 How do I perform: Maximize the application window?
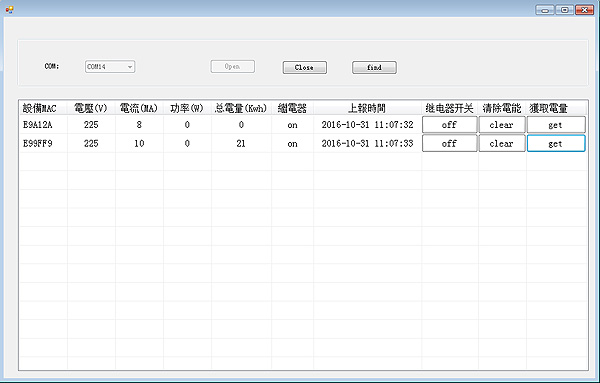(x=564, y=10)
